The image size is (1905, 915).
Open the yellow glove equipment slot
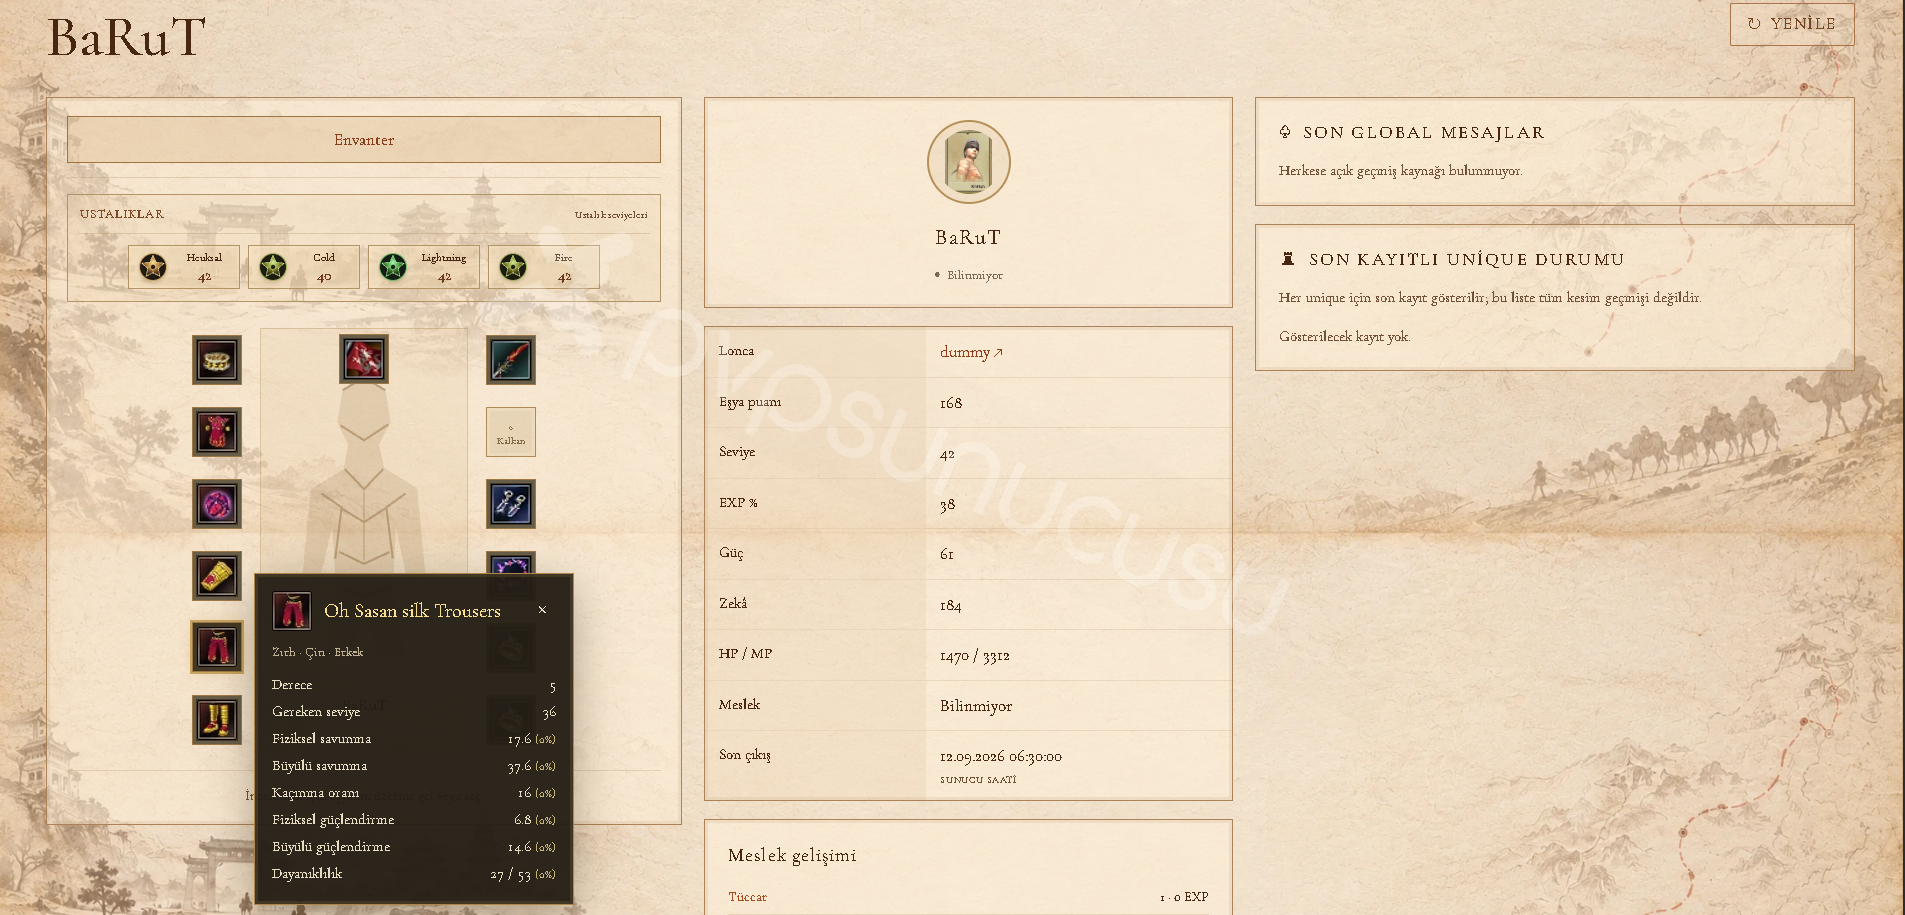[x=217, y=576]
